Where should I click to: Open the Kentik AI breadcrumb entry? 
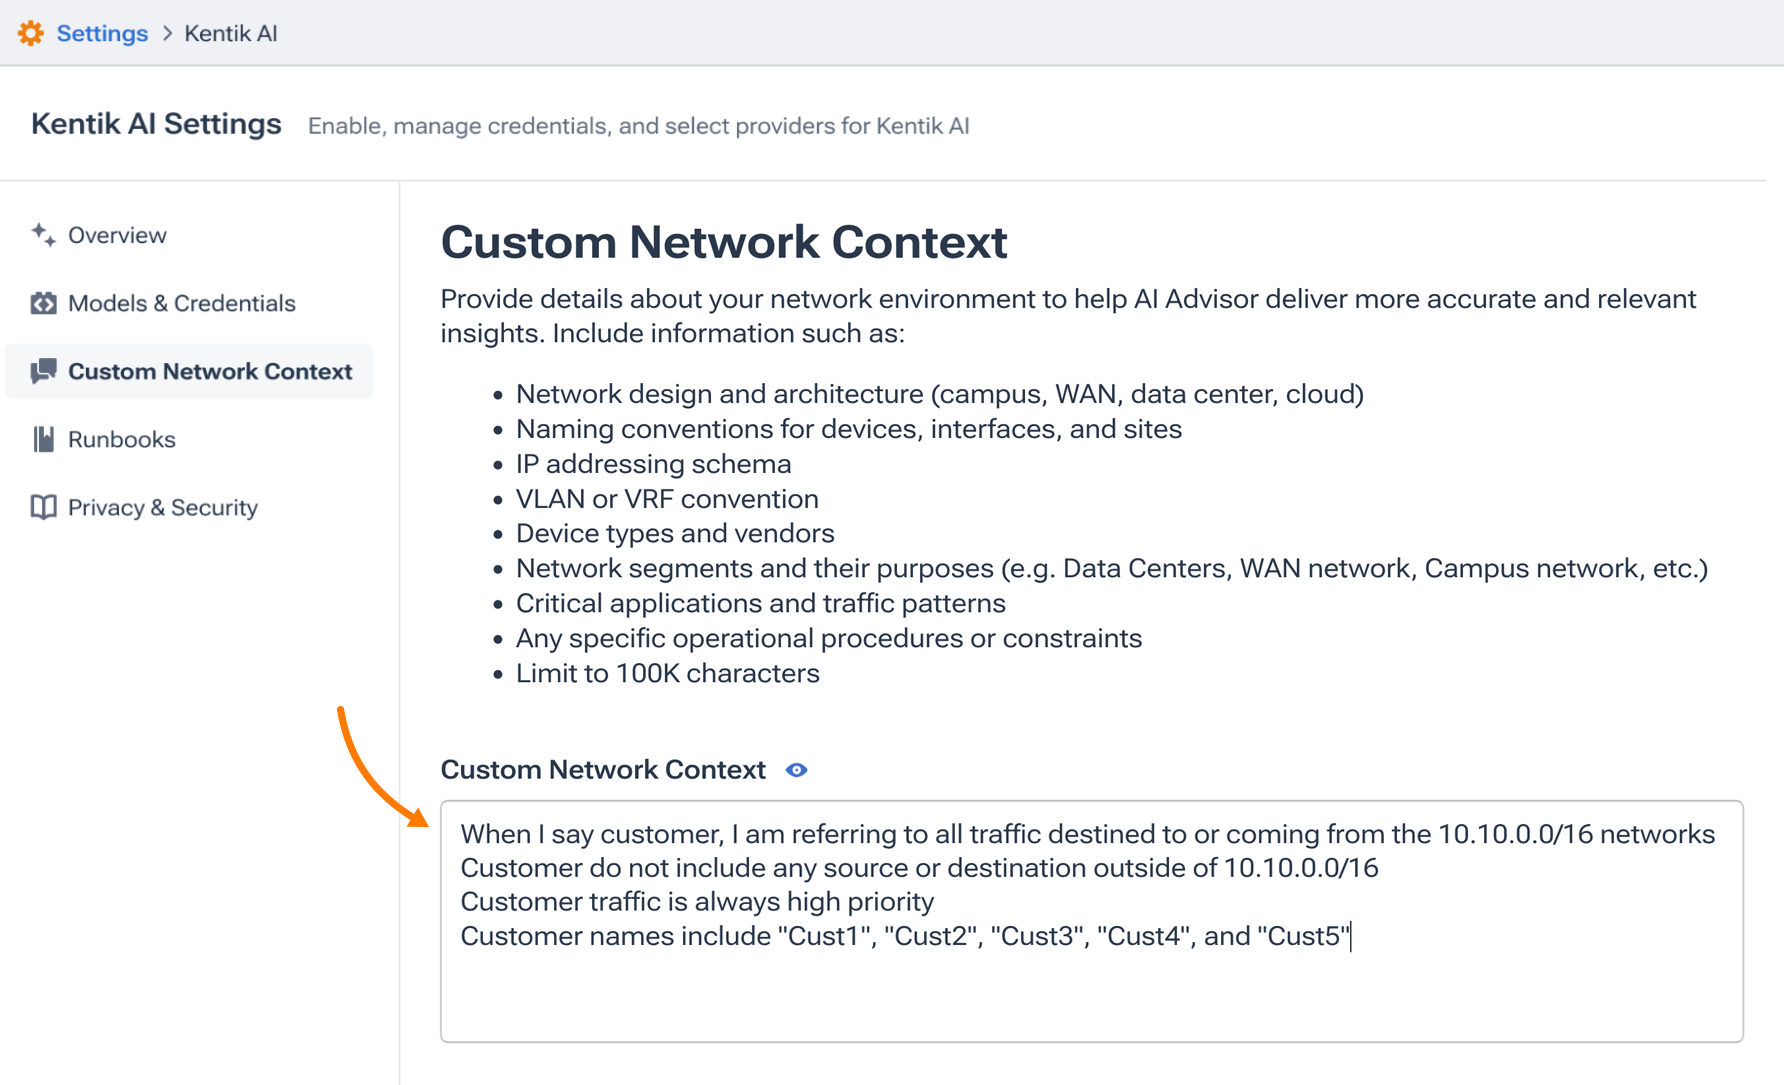230,32
